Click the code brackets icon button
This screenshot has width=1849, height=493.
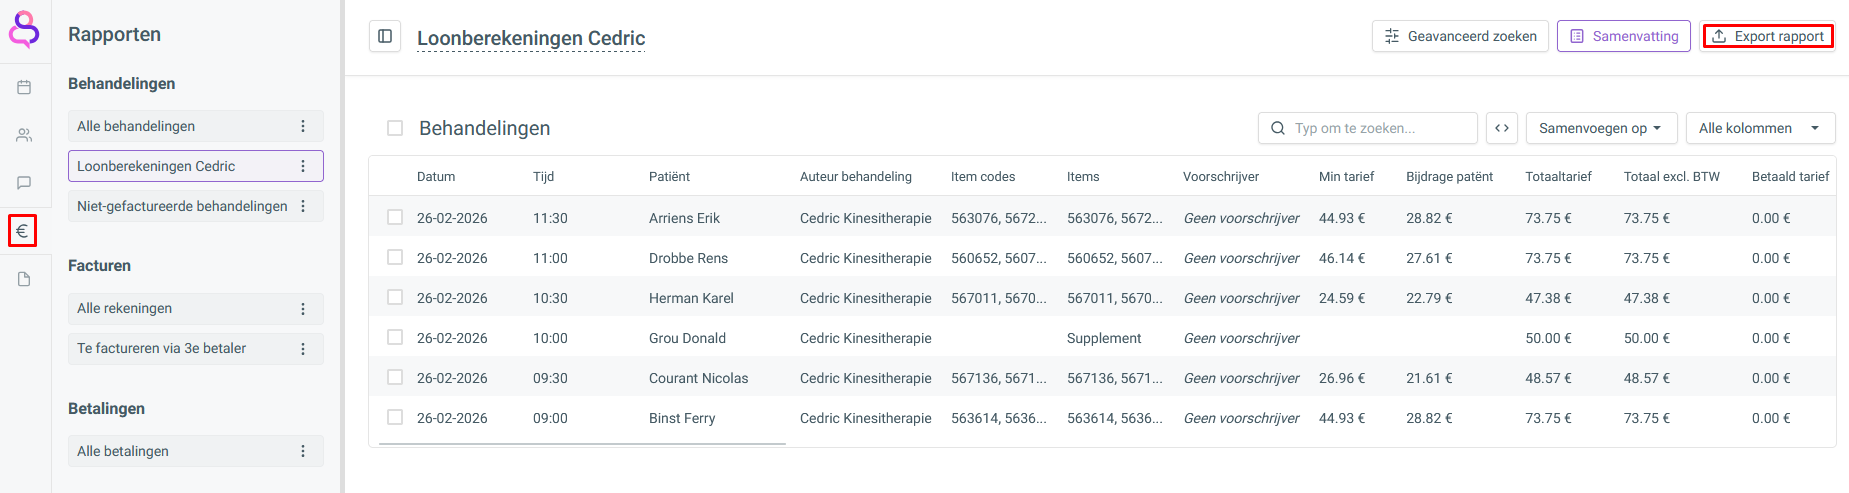tap(1502, 128)
